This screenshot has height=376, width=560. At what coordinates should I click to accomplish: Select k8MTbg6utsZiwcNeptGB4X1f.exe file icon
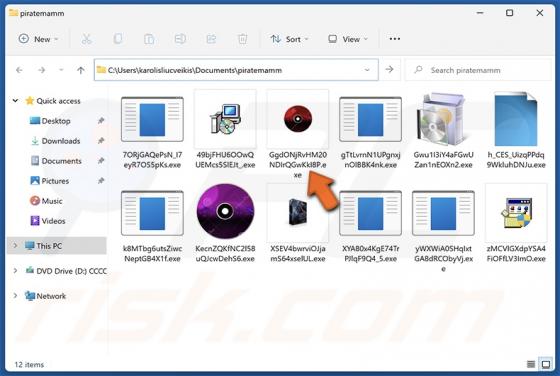pos(152,213)
